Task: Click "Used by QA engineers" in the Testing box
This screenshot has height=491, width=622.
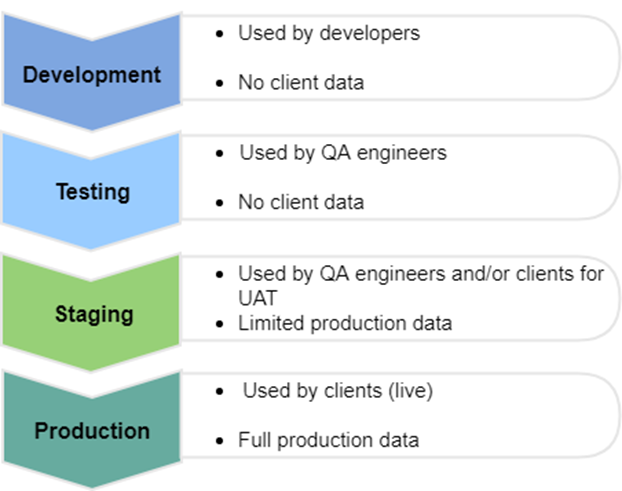Action: point(342,154)
